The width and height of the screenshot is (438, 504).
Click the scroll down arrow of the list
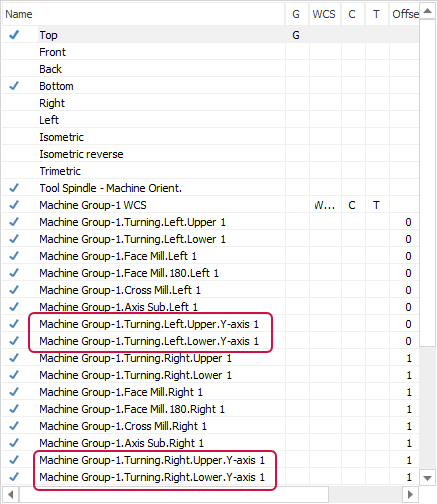tap(427, 478)
